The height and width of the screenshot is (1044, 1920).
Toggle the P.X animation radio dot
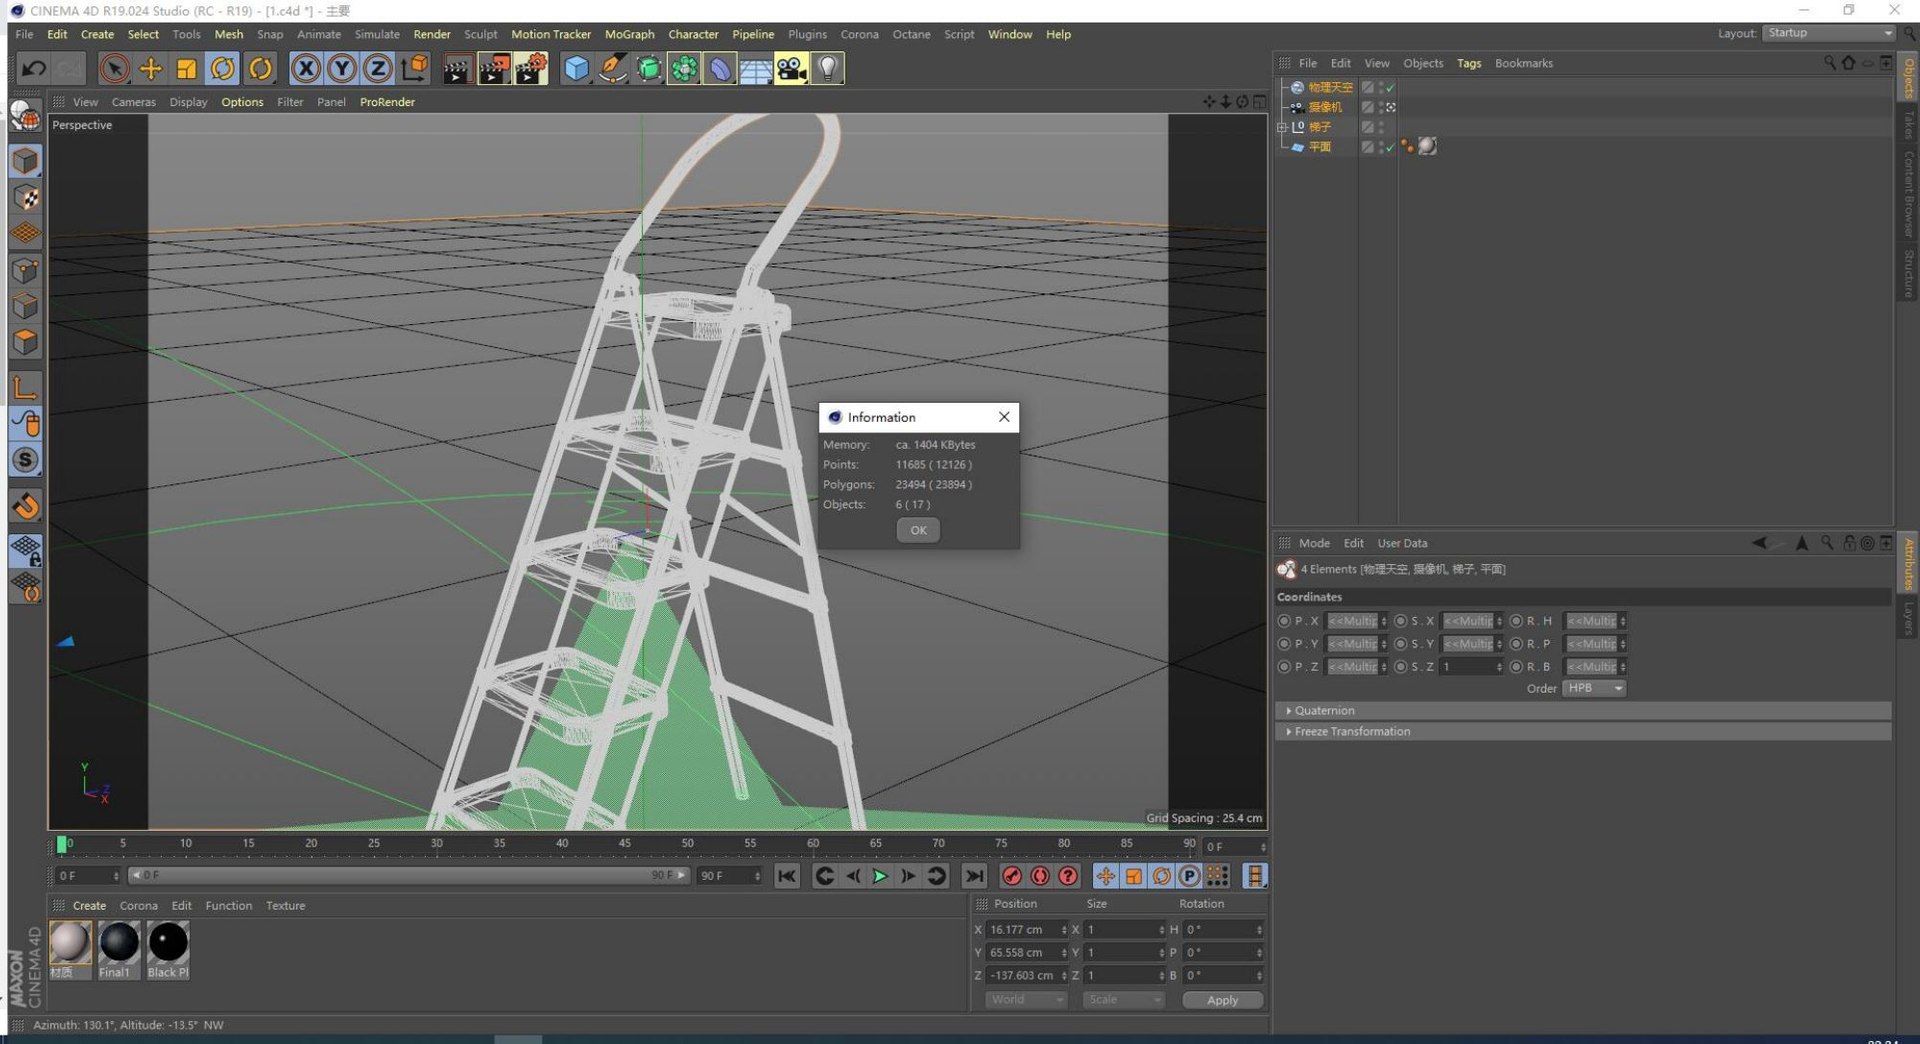click(x=1284, y=621)
